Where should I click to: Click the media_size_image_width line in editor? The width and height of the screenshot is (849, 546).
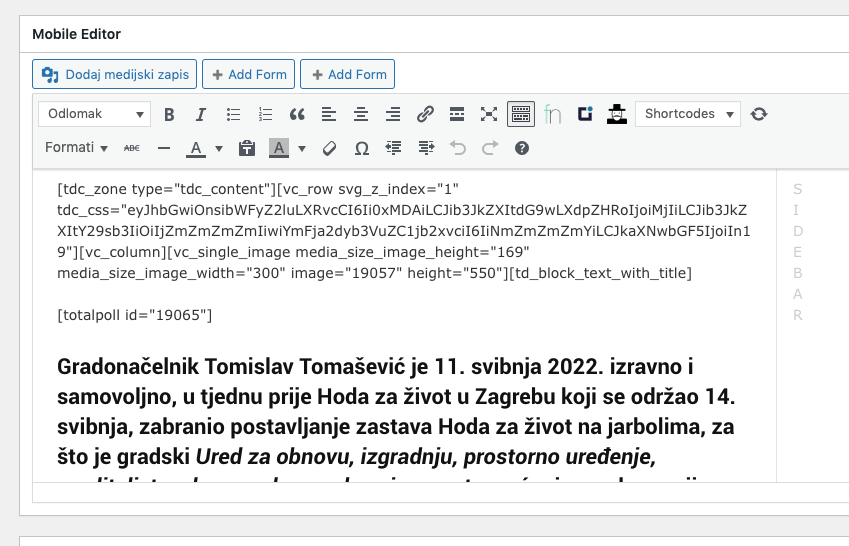click(374, 274)
